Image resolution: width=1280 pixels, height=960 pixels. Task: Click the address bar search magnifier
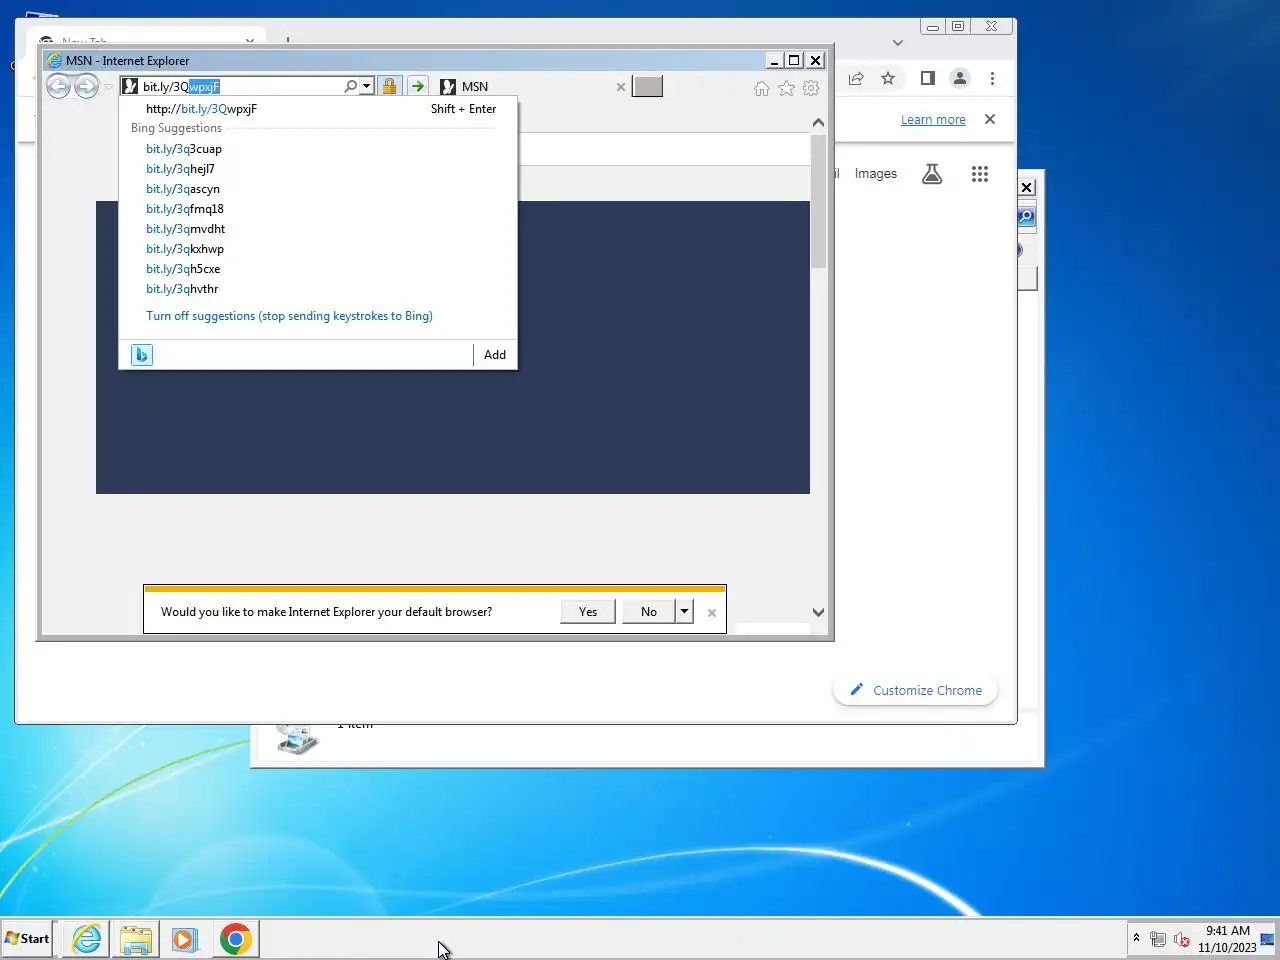[350, 86]
